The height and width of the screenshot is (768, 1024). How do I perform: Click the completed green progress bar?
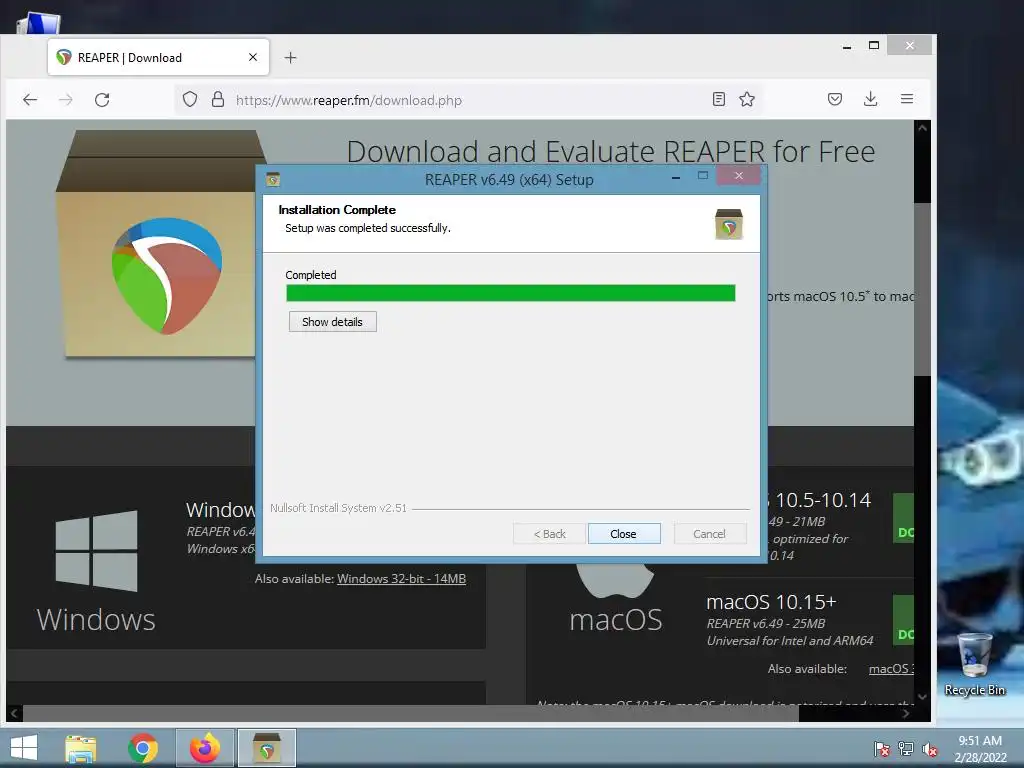click(511, 293)
